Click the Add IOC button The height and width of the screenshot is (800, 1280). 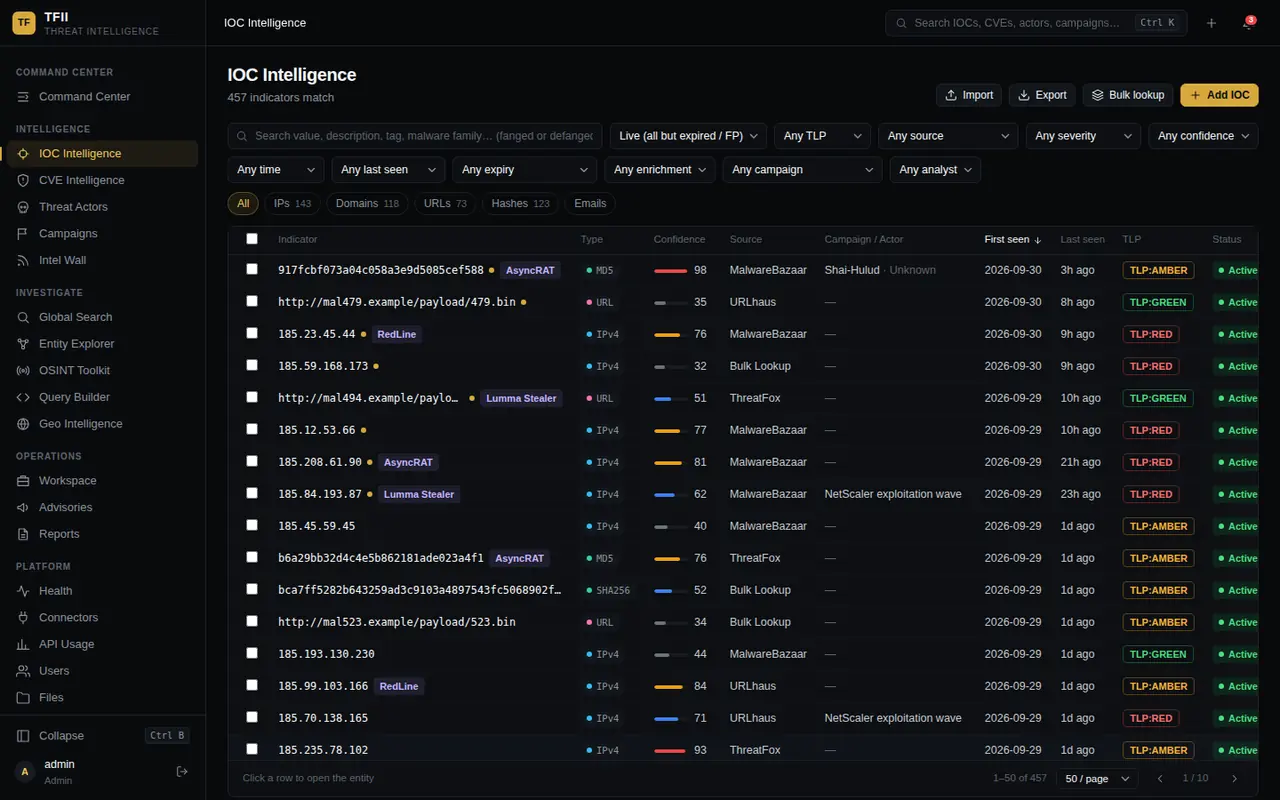pyautogui.click(x=1219, y=95)
